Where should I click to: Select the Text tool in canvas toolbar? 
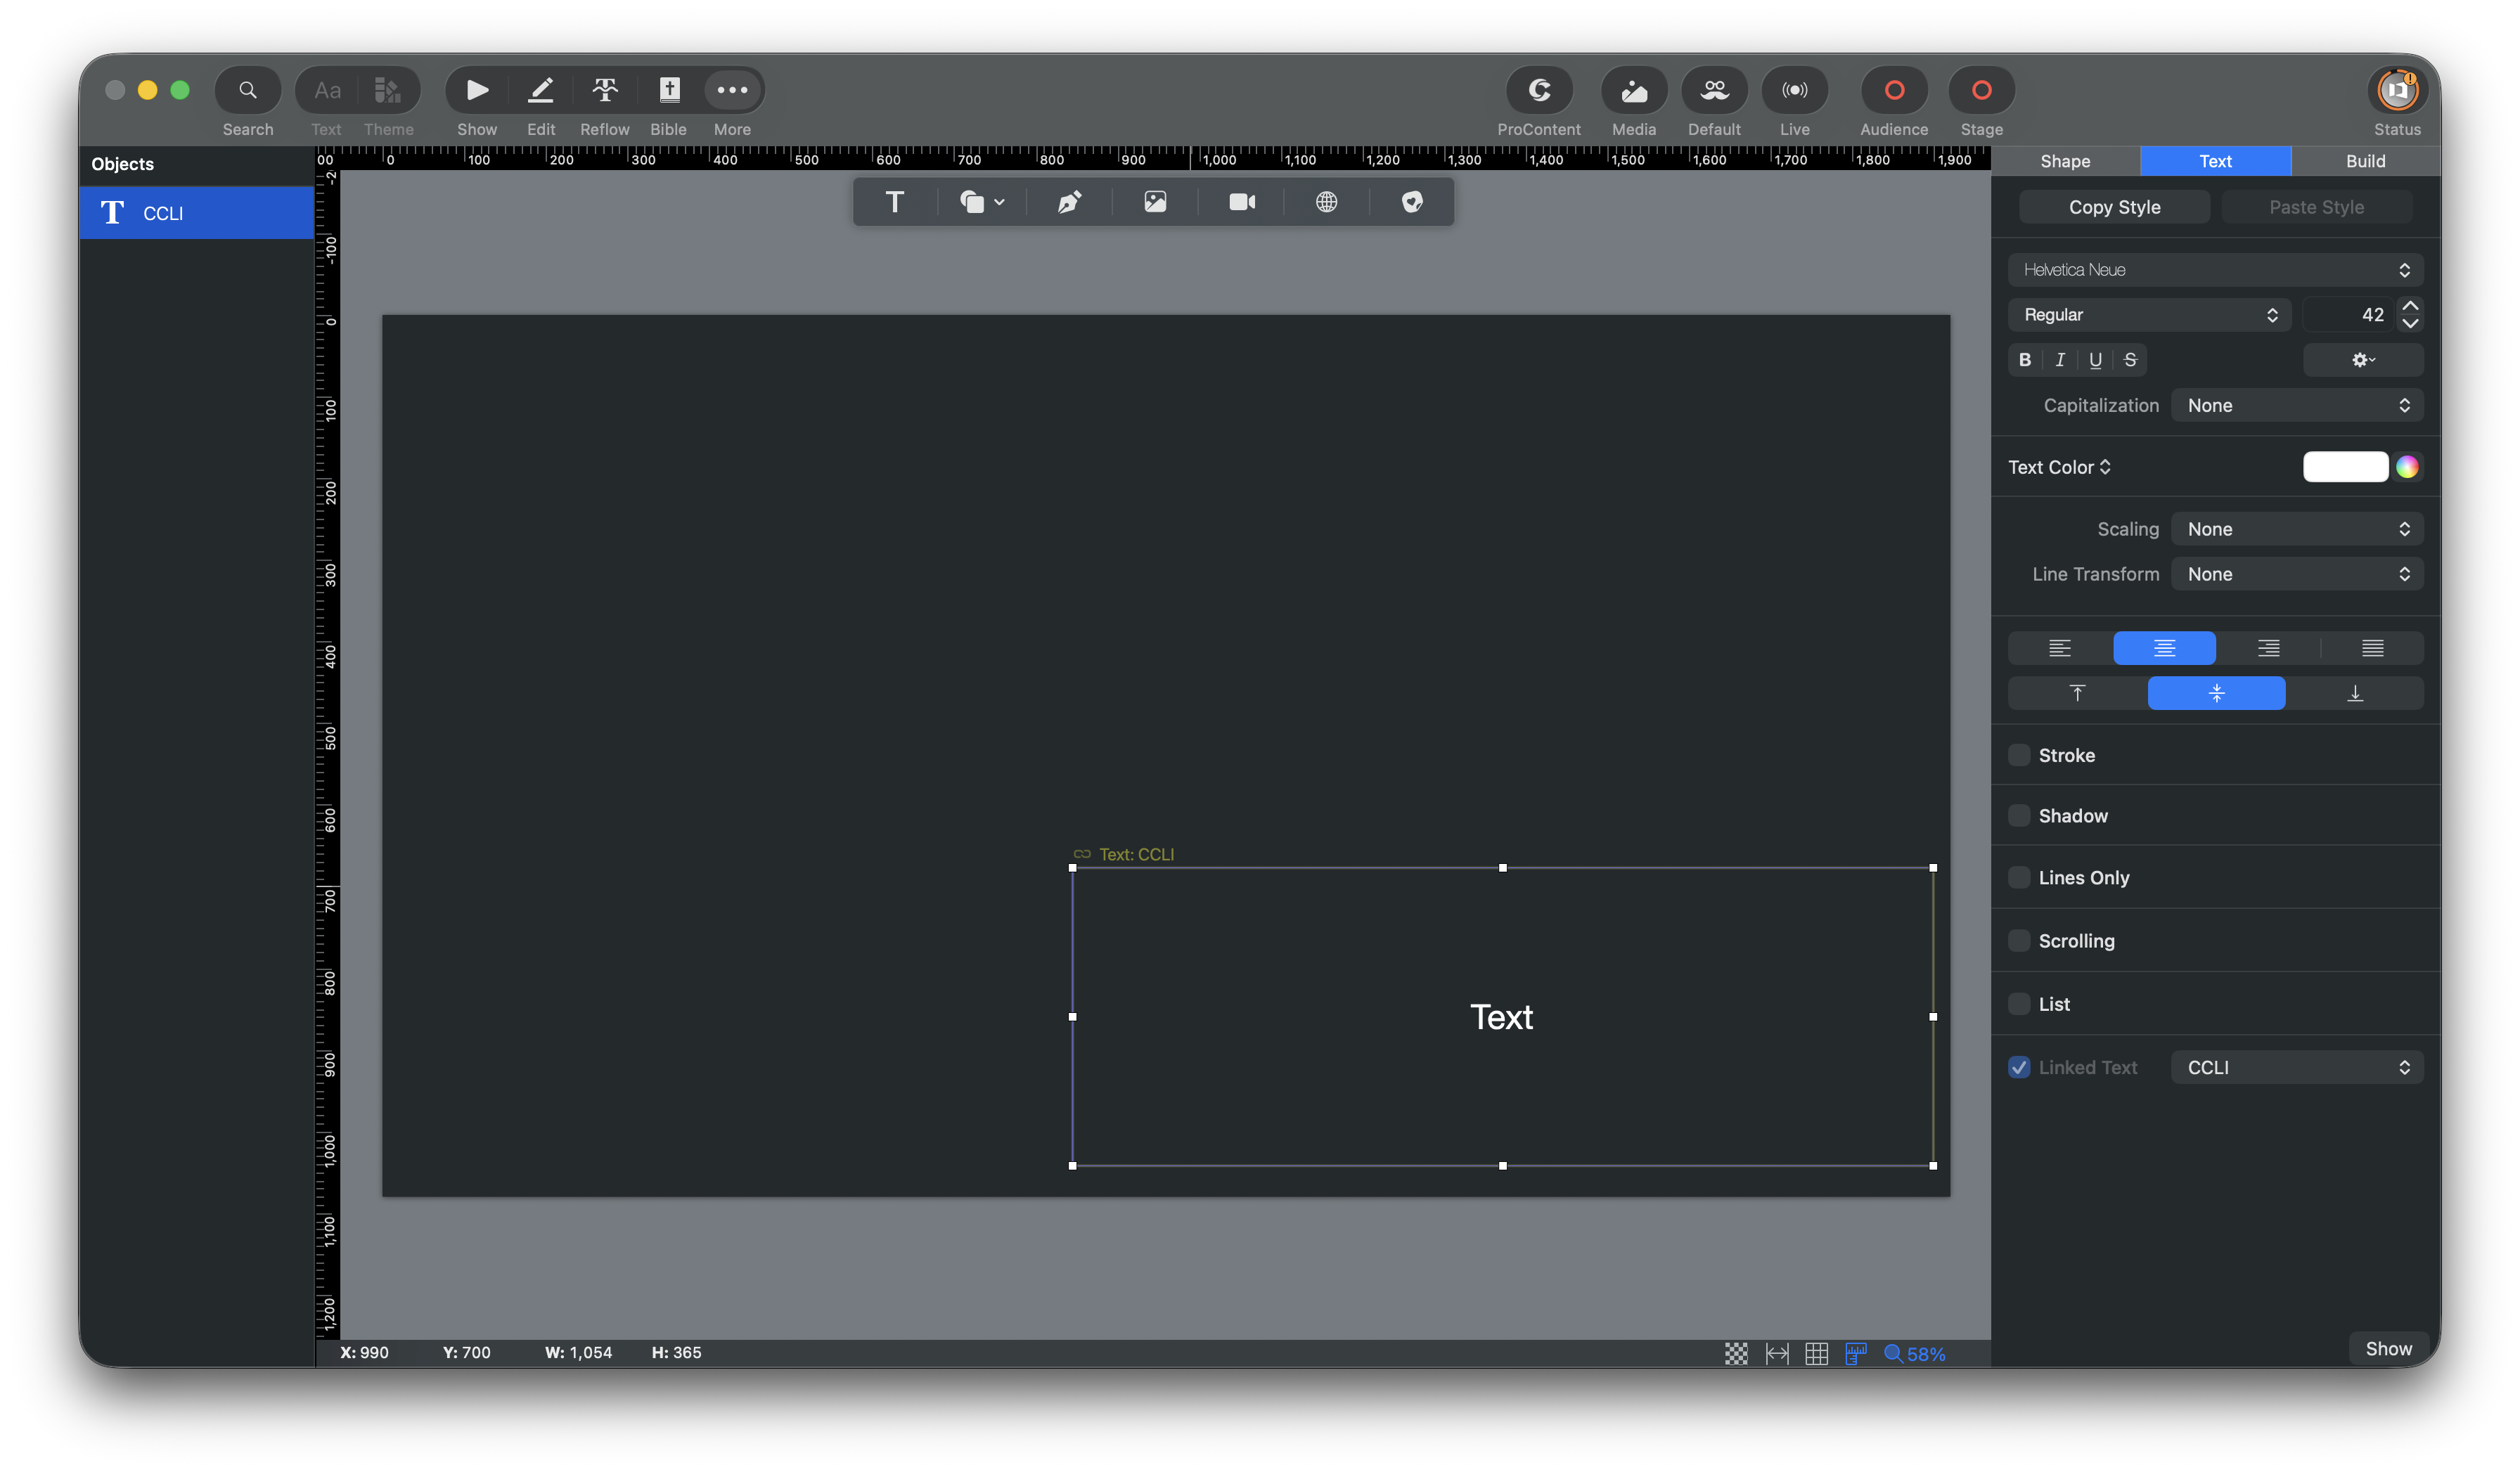coord(894,202)
